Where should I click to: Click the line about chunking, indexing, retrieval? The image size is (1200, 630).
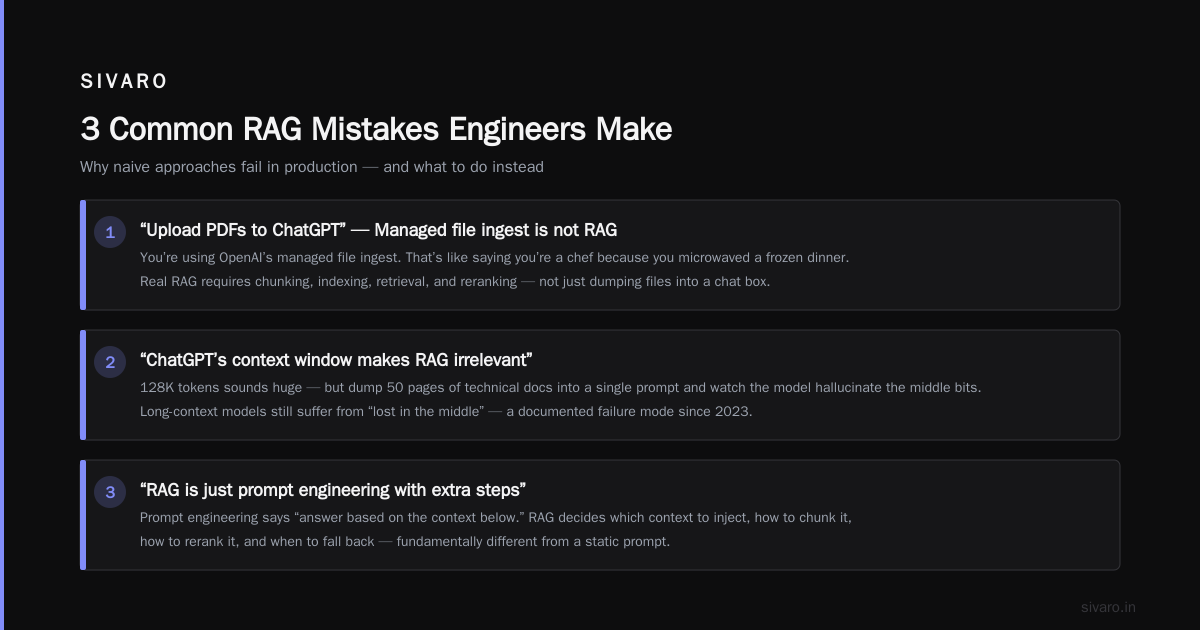[x=455, y=281]
